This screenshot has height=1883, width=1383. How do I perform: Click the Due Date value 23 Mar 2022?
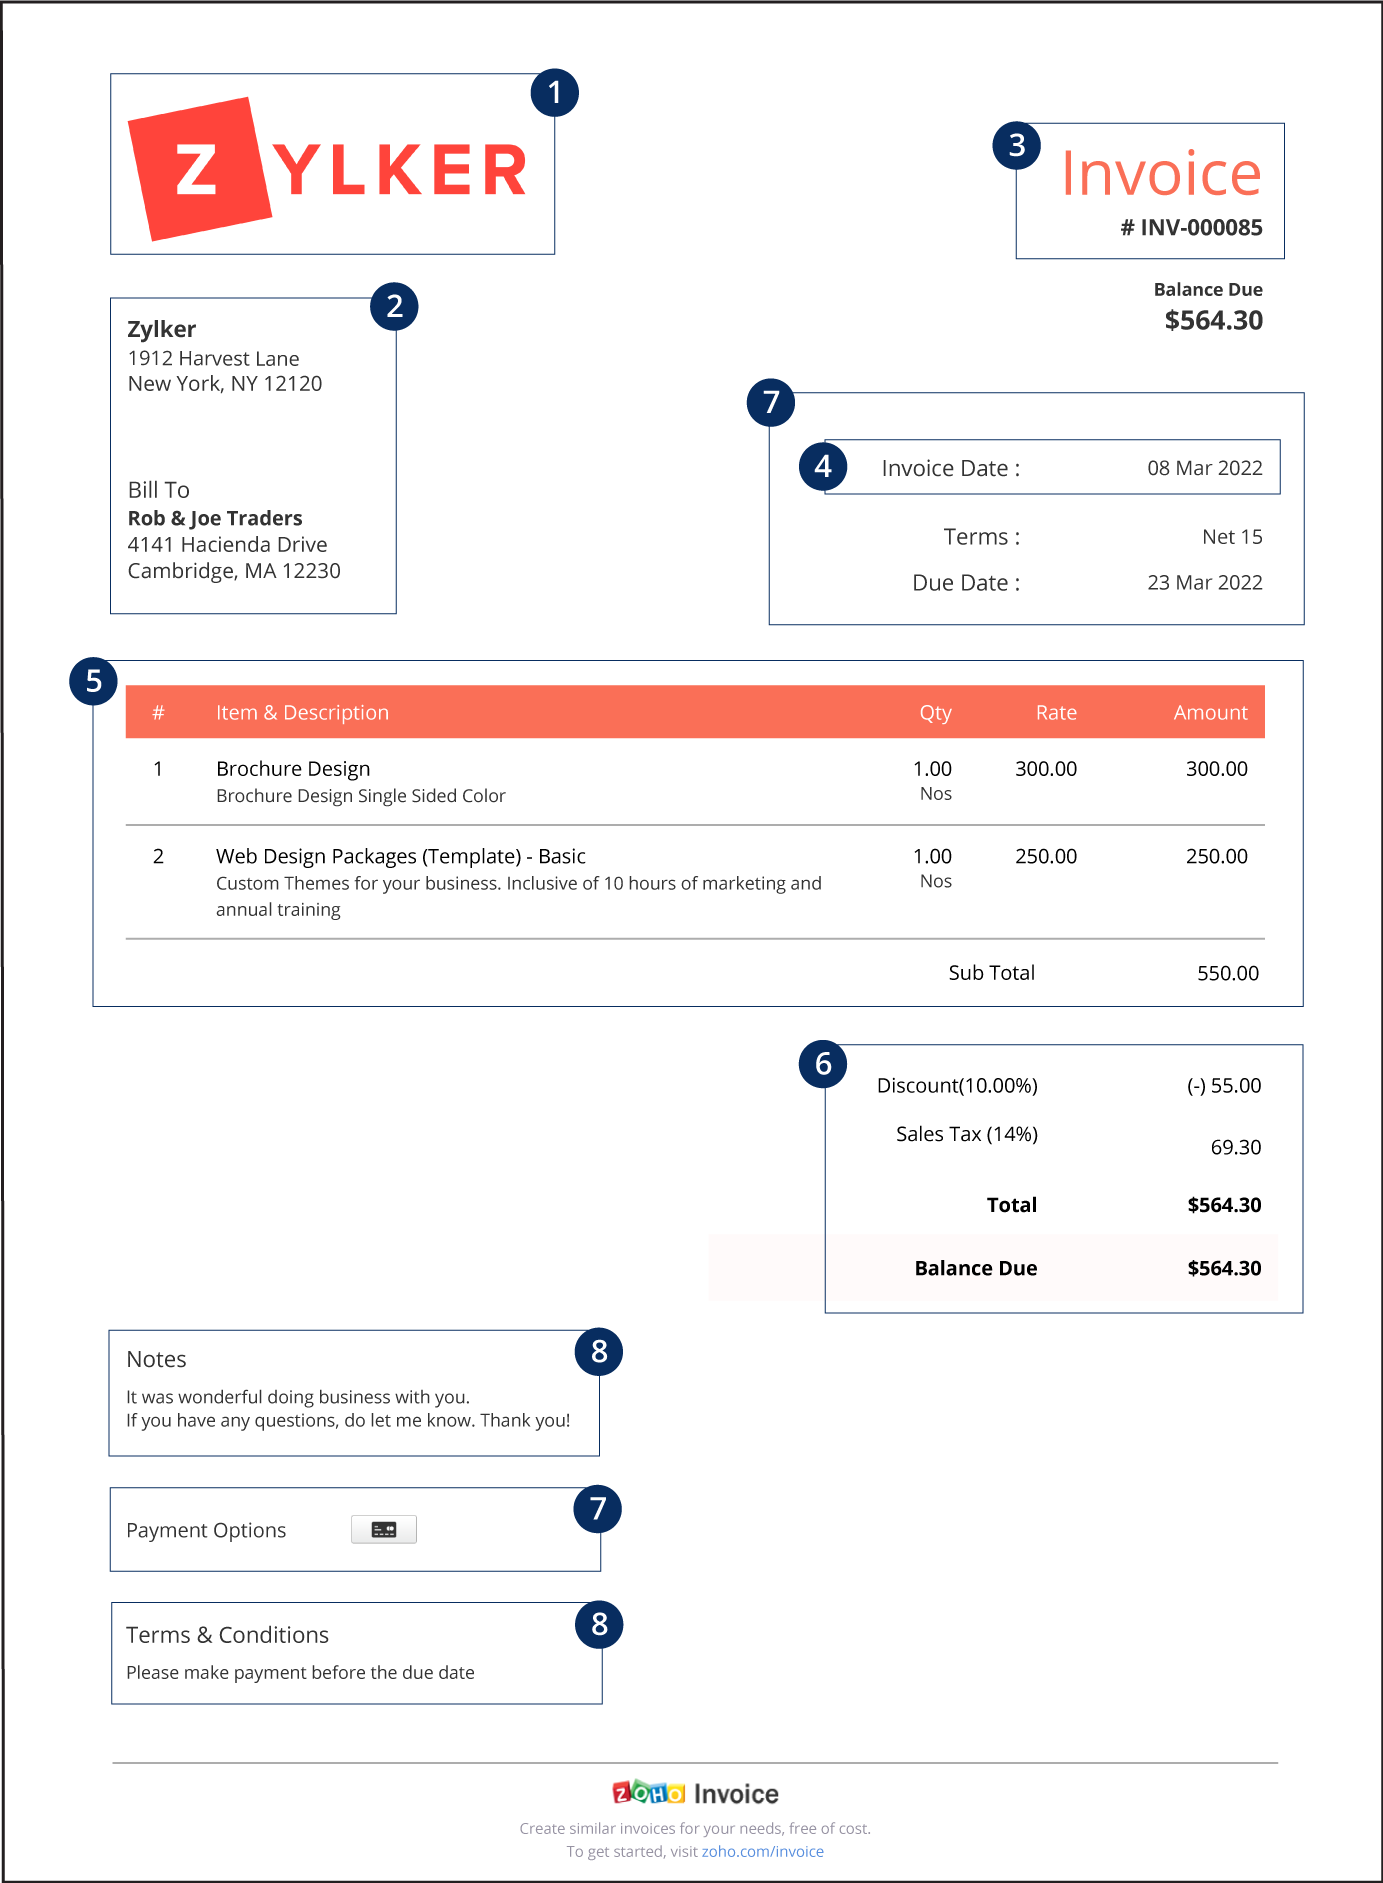tap(1204, 582)
